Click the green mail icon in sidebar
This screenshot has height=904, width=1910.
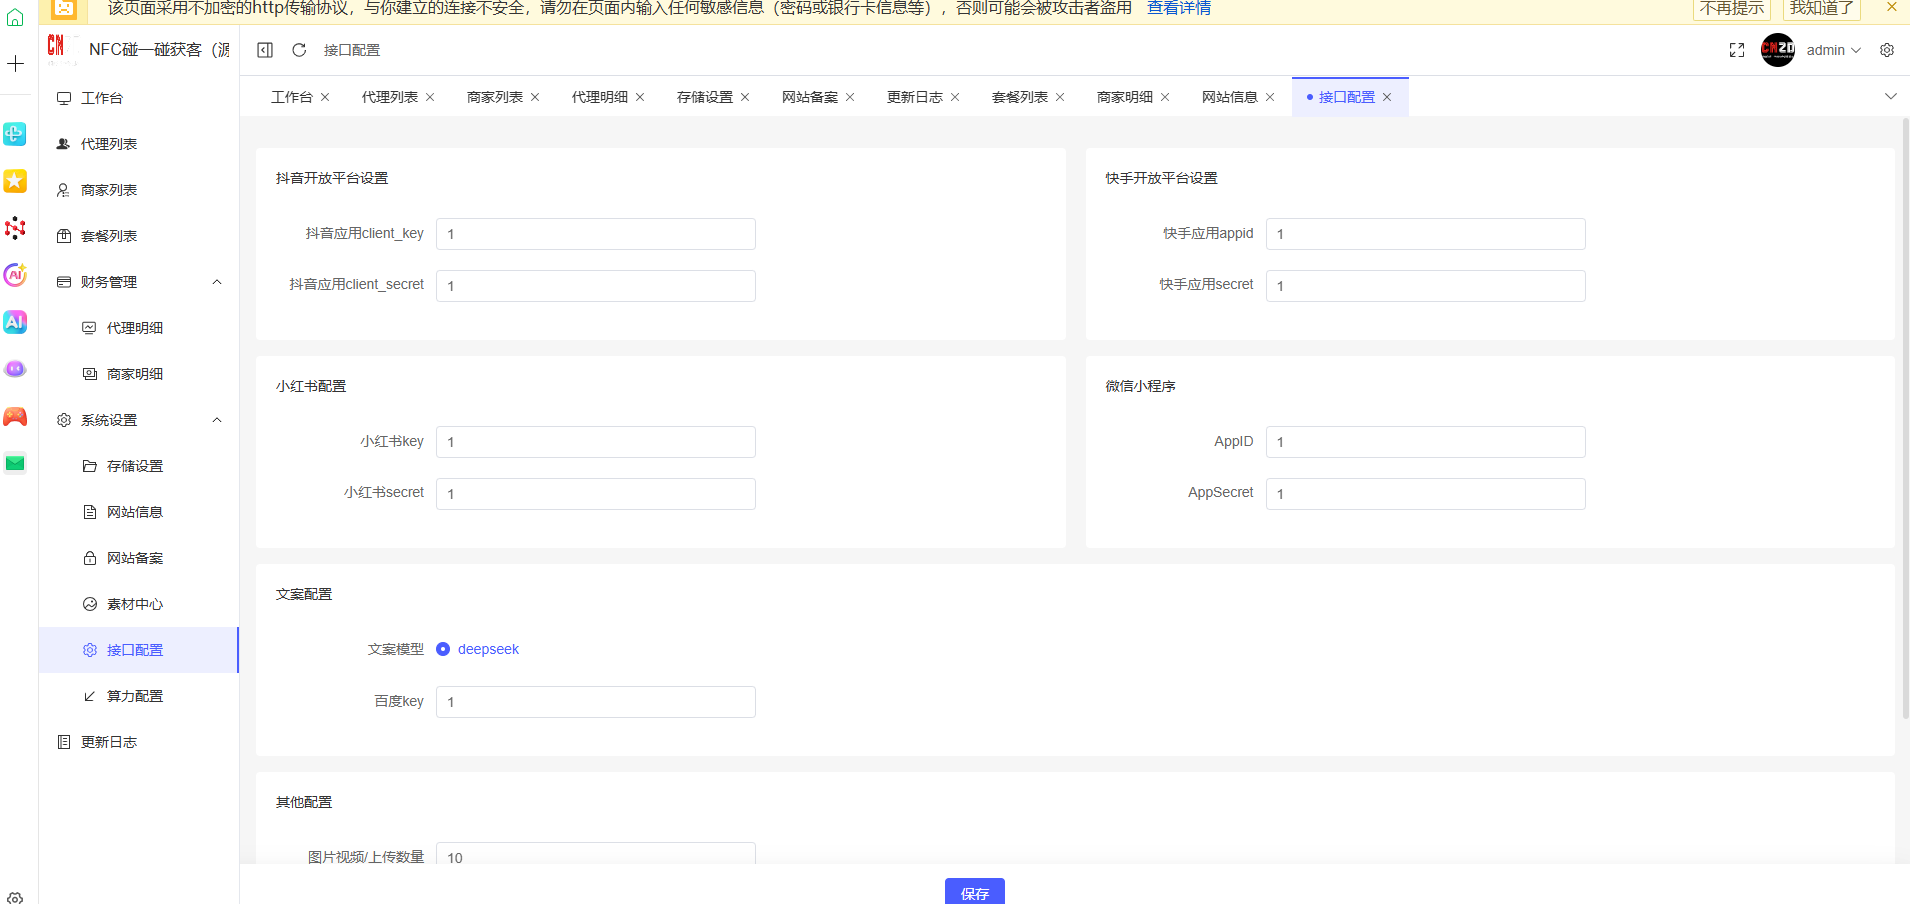[15, 463]
